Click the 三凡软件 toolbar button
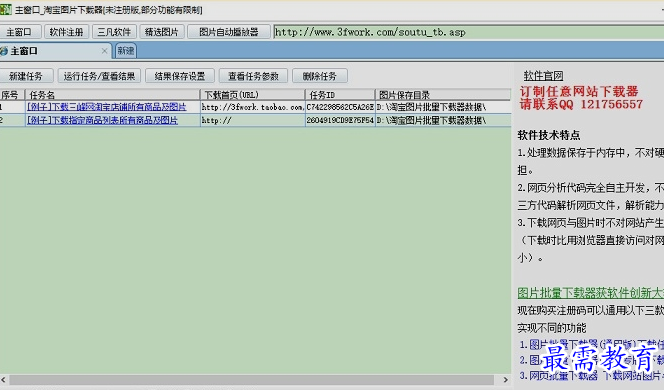 click(114, 32)
